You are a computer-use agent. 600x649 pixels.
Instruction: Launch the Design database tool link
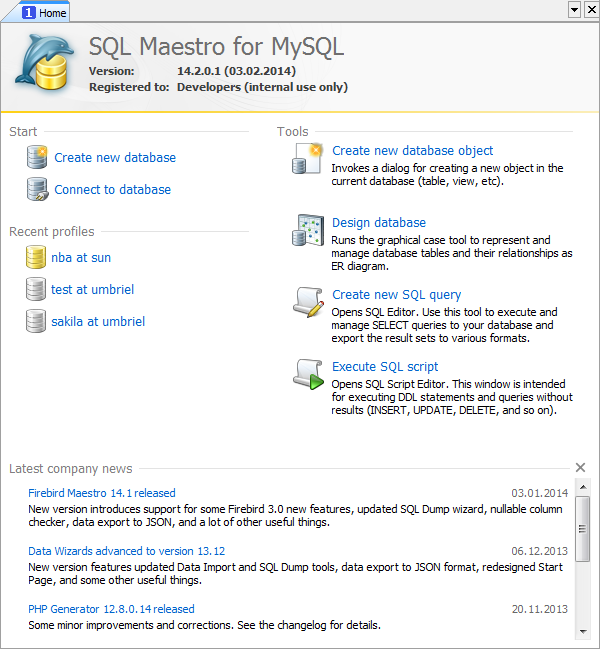[x=379, y=223]
